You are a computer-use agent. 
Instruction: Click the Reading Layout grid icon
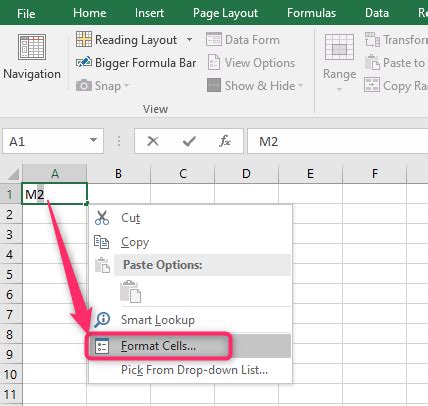[84, 39]
